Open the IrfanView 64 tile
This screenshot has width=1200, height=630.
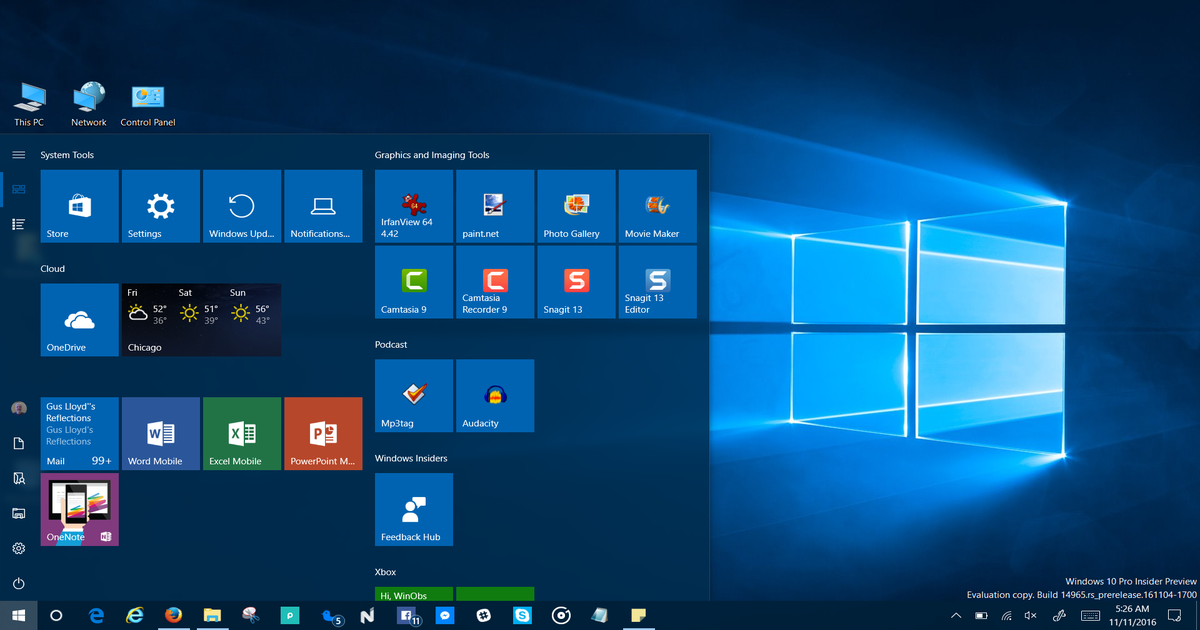pyautogui.click(x=413, y=206)
